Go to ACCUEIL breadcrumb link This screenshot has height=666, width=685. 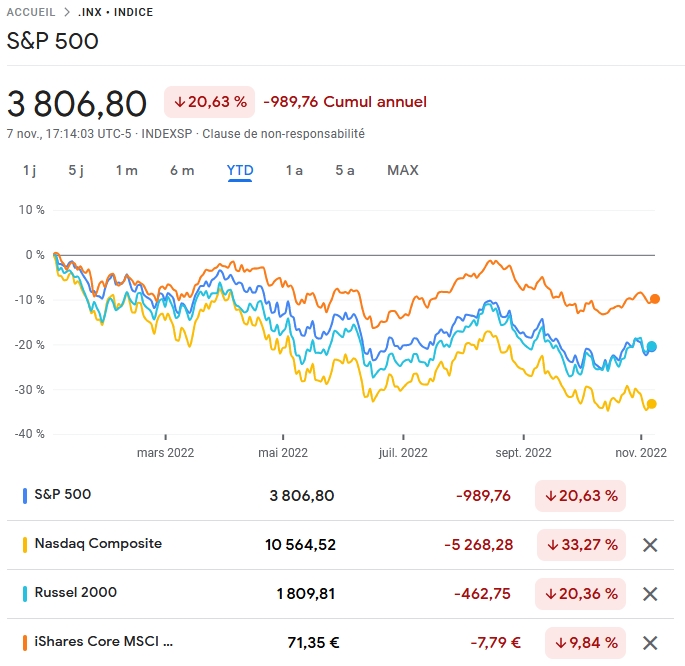coord(31,12)
